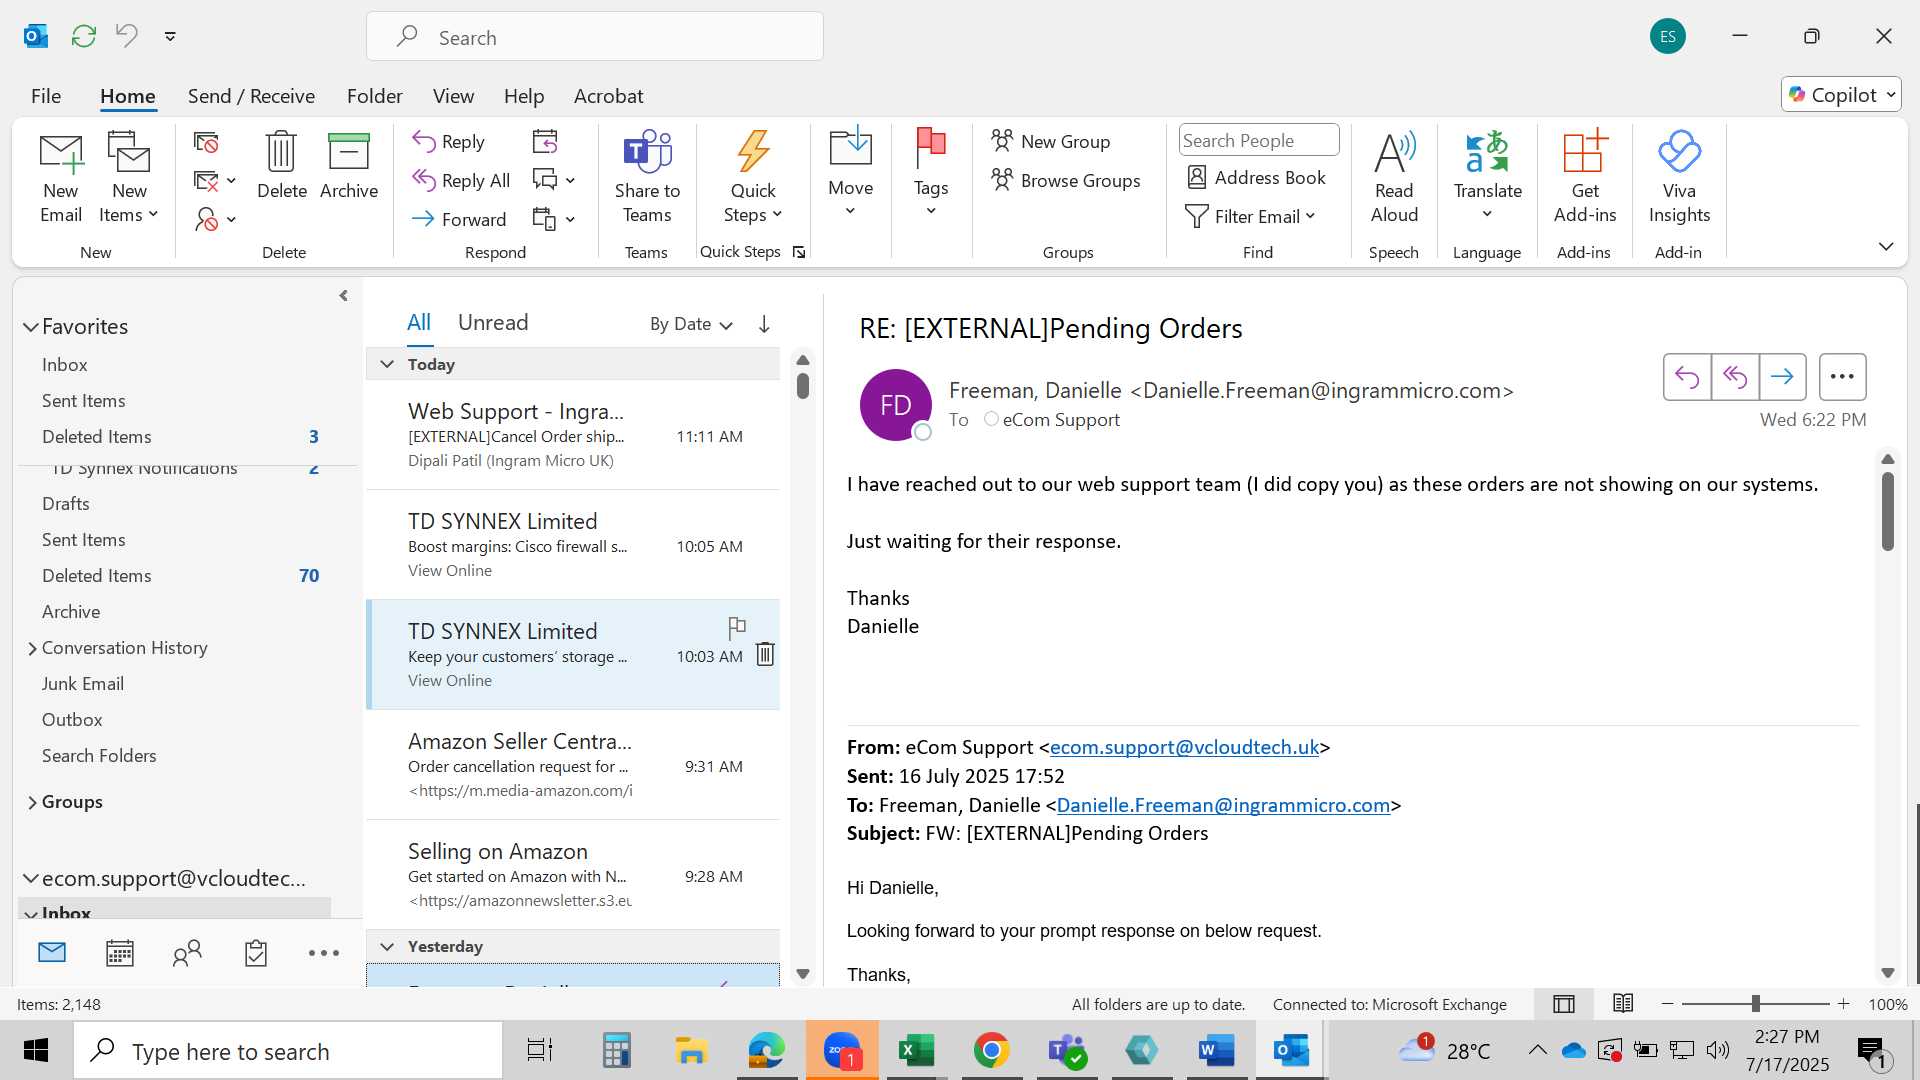Open the Folder tab

click(x=374, y=96)
